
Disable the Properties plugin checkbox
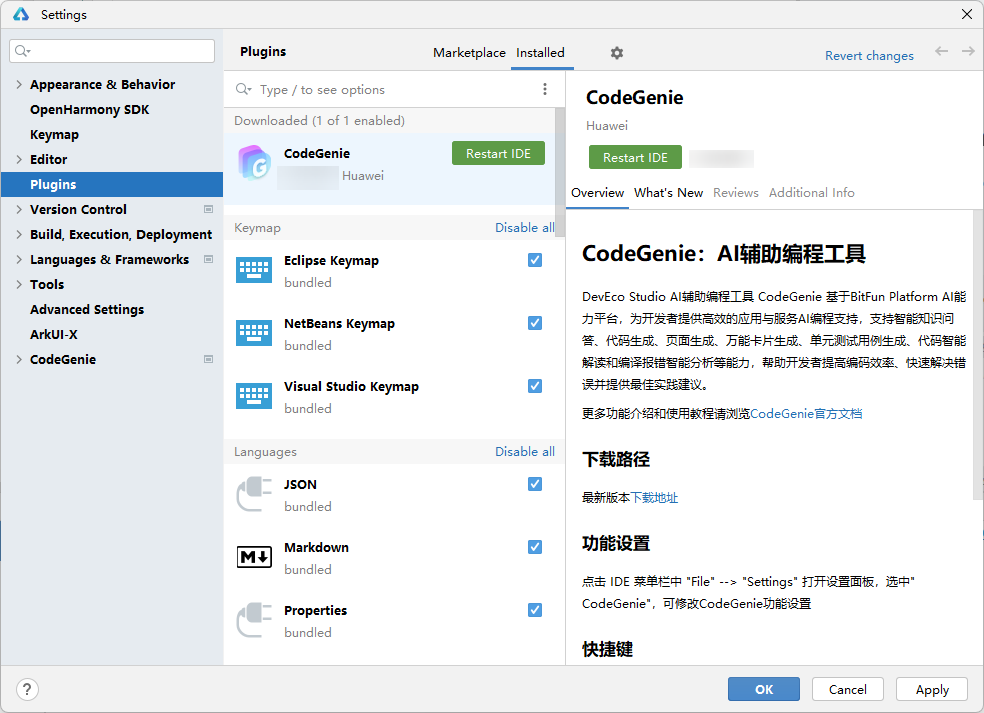535,610
